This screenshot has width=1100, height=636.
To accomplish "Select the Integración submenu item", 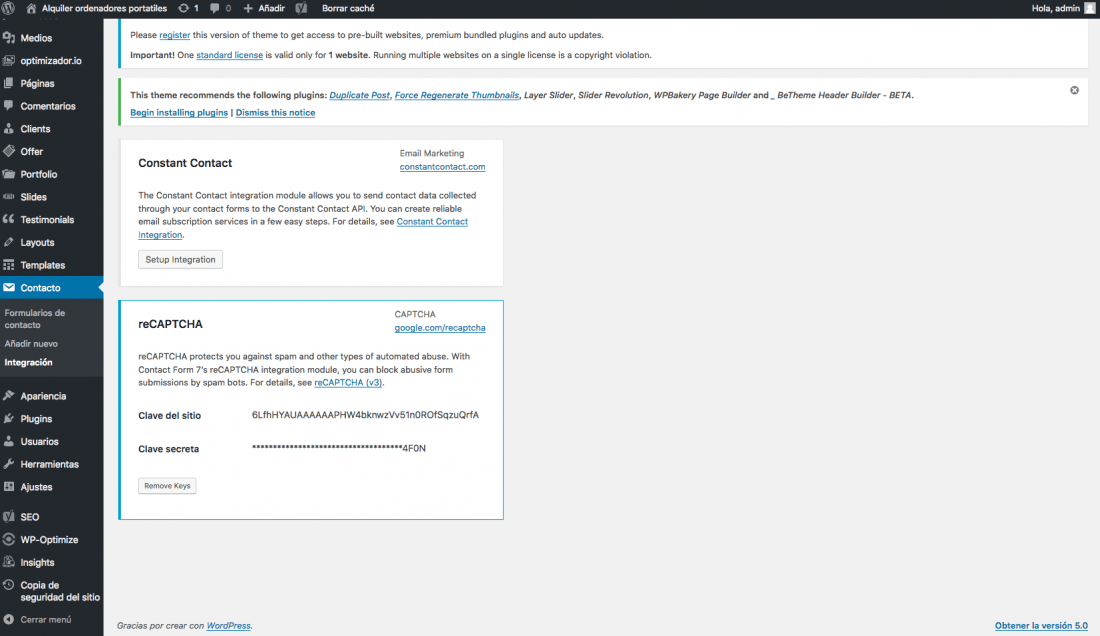I will coord(29,363).
